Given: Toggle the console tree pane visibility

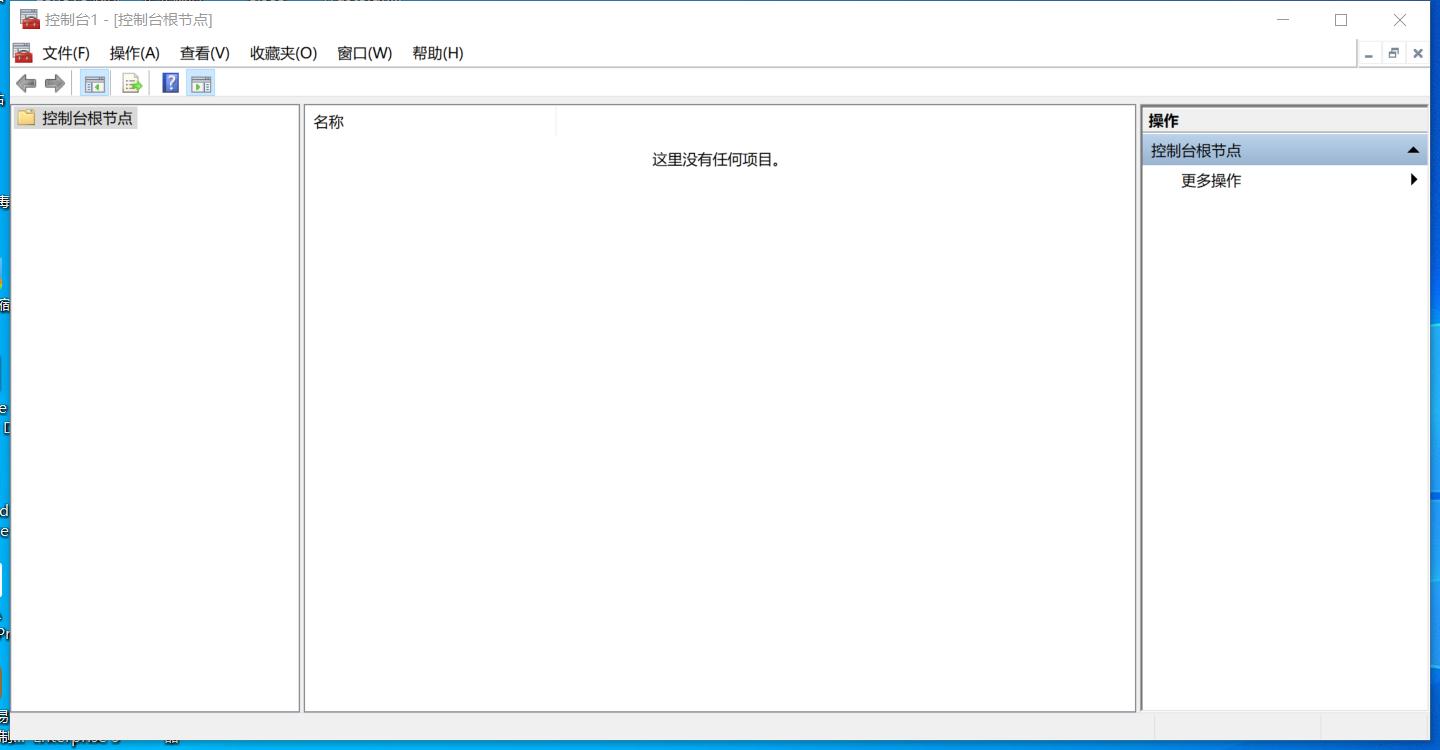Looking at the screenshot, I should pyautogui.click(x=95, y=83).
